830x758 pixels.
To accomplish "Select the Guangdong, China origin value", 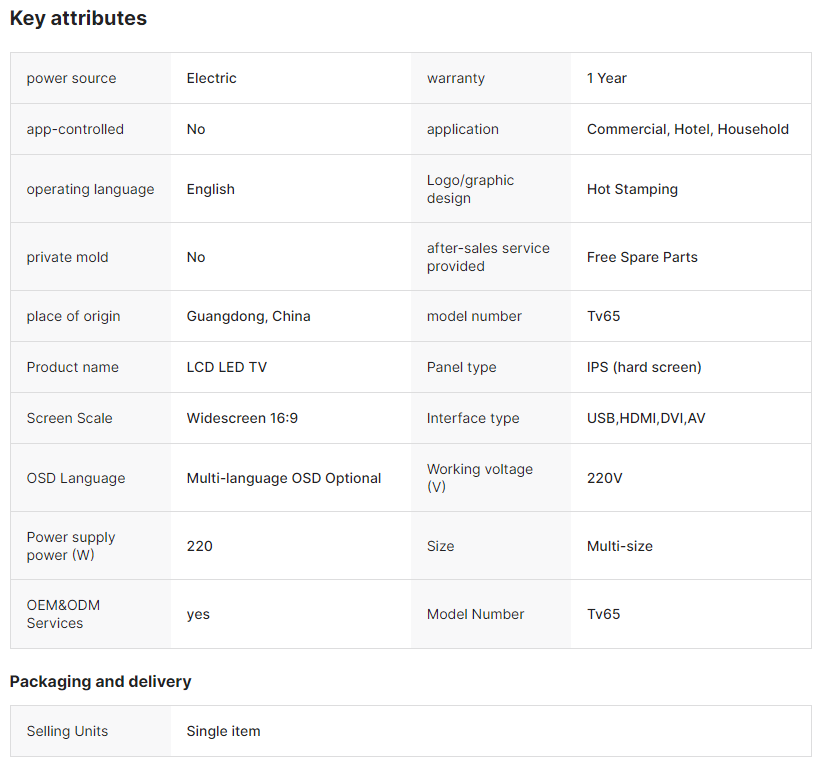I will 248,316.
